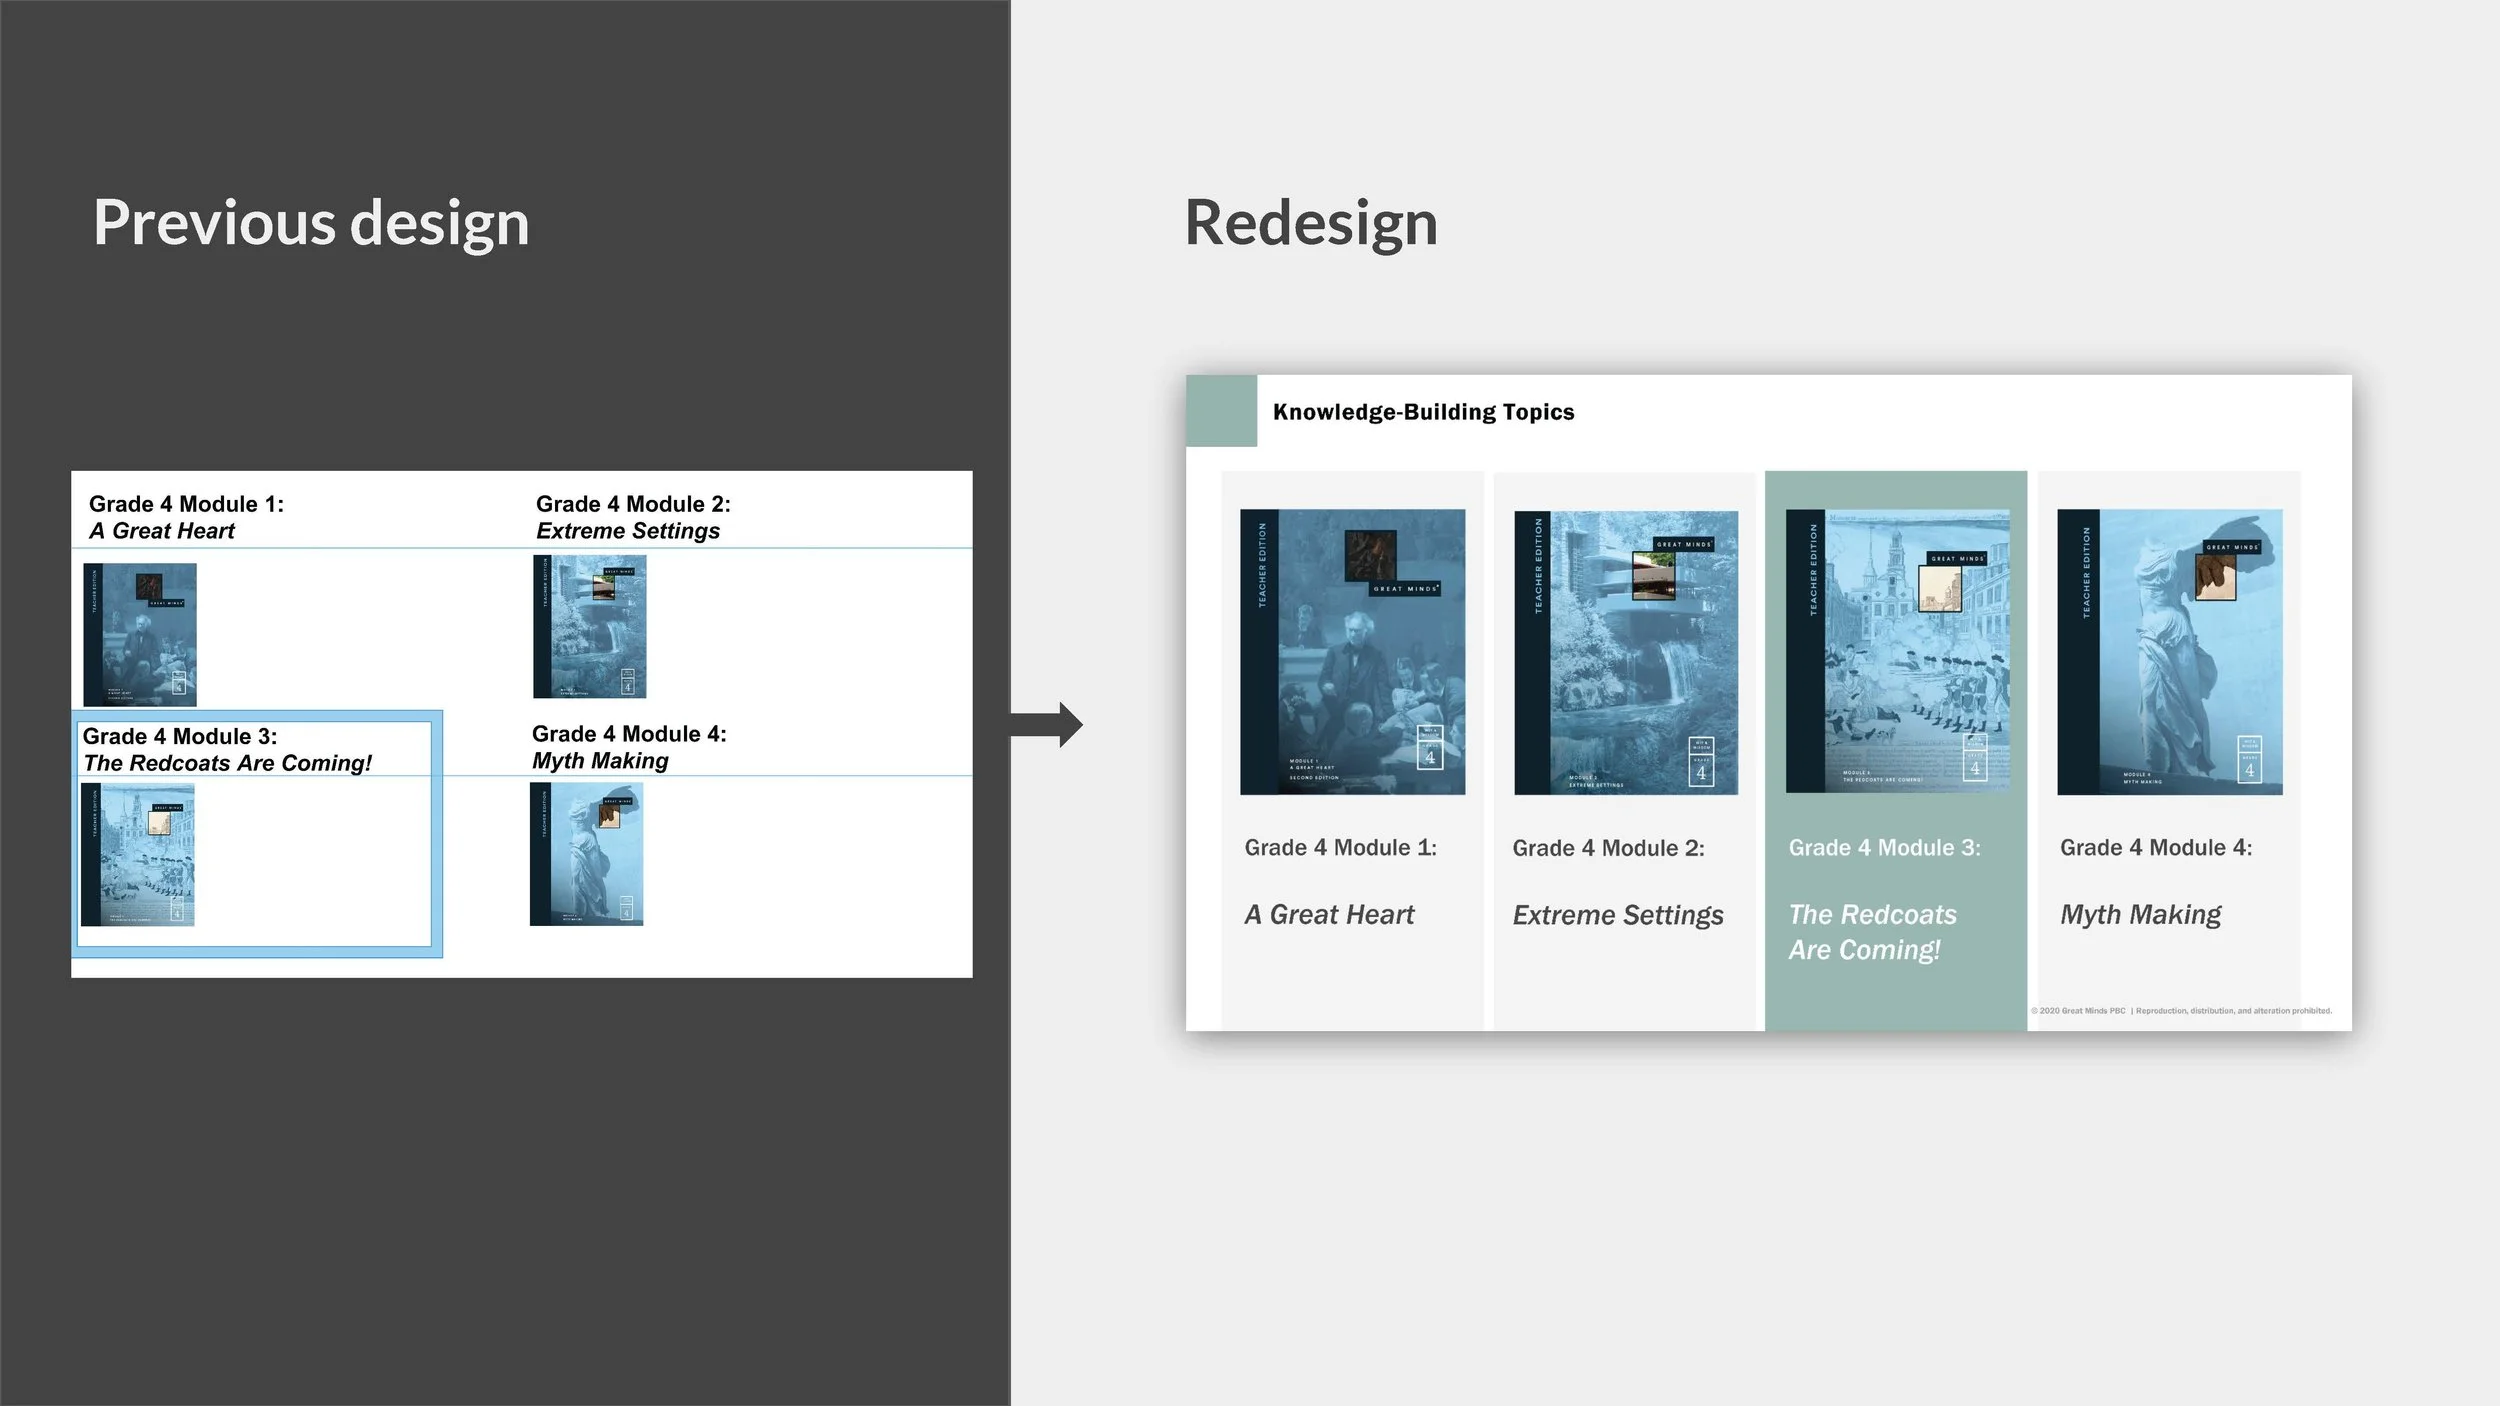Select the large A Great Heart cover in redesign
The image size is (2500, 1406).
coord(1353,652)
